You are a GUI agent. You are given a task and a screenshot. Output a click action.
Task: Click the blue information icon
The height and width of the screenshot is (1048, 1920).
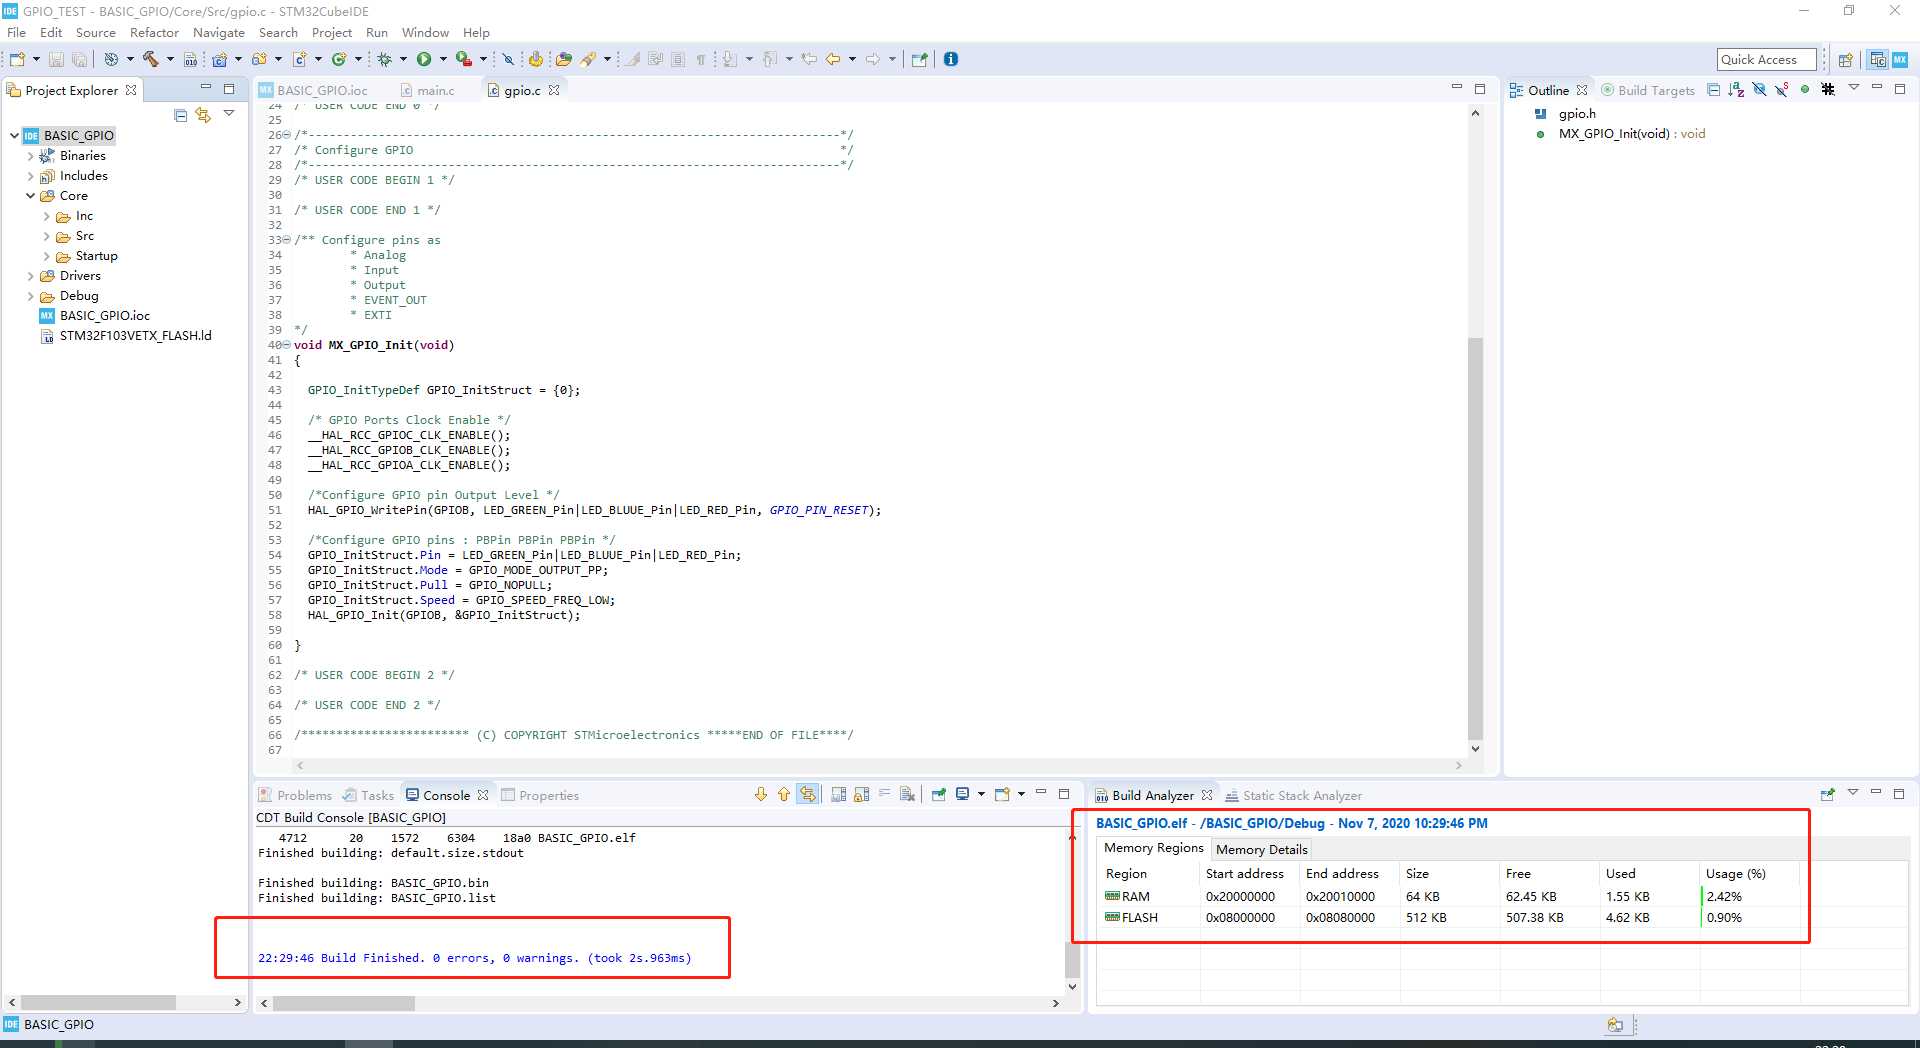[x=951, y=59]
